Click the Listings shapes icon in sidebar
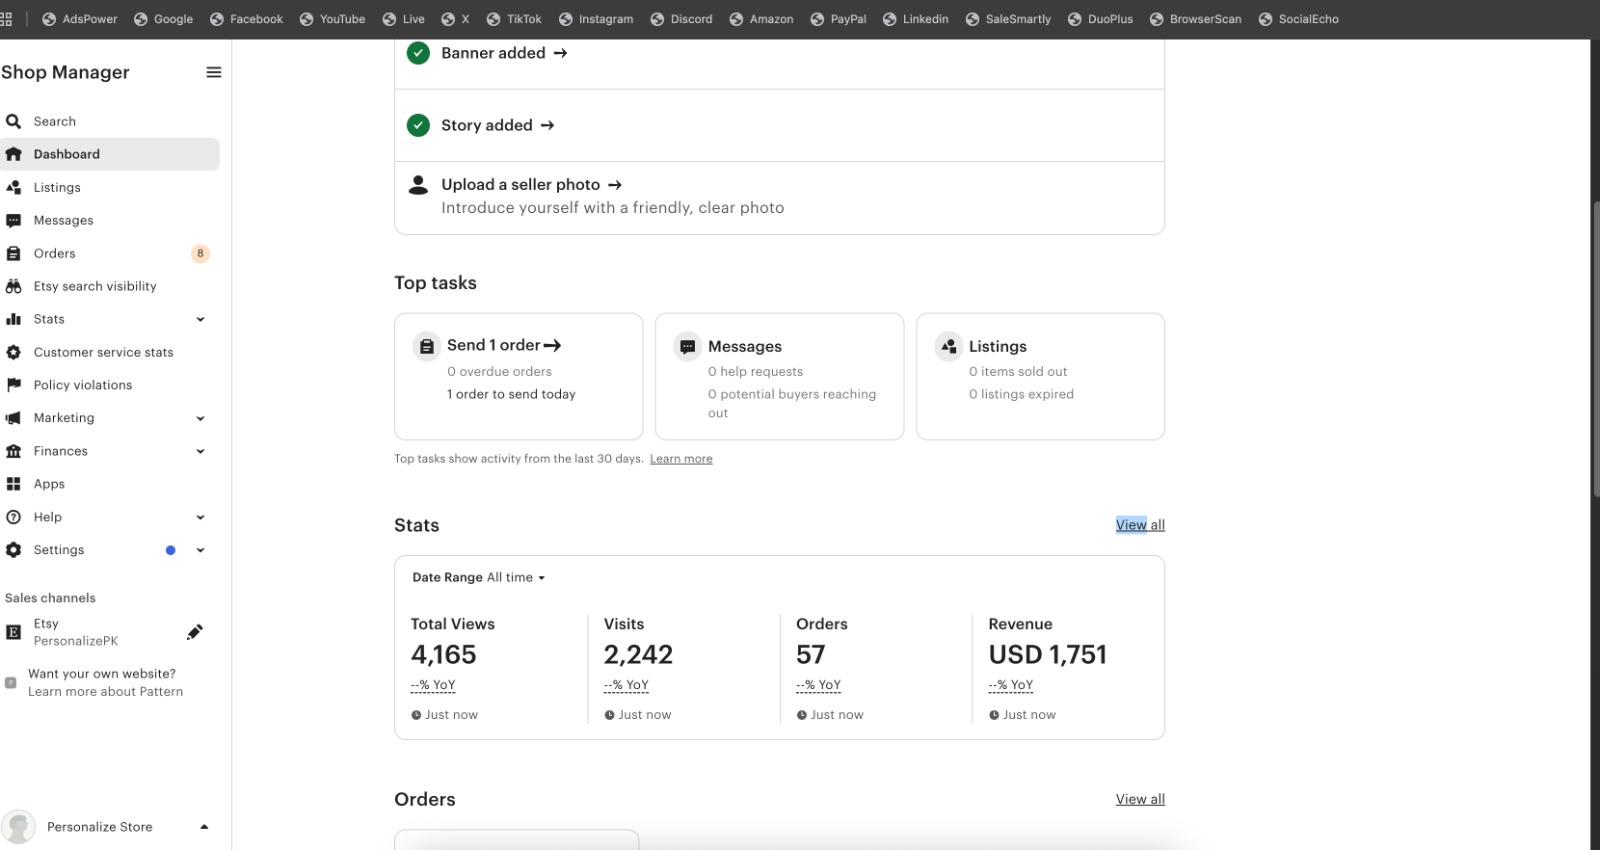Image resolution: width=1600 pixels, height=850 pixels. (x=13, y=187)
